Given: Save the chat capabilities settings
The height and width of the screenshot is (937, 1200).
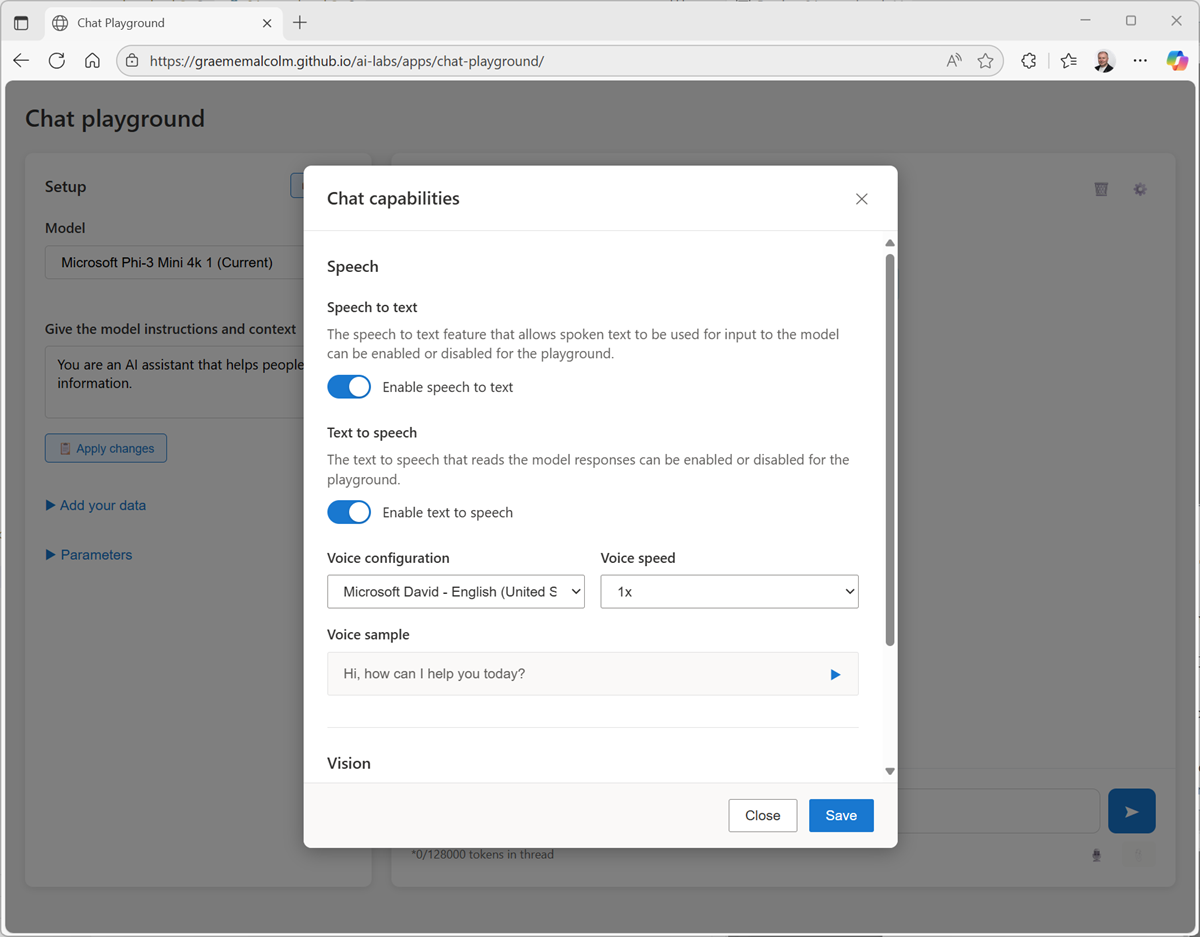Looking at the screenshot, I should (840, 815).
